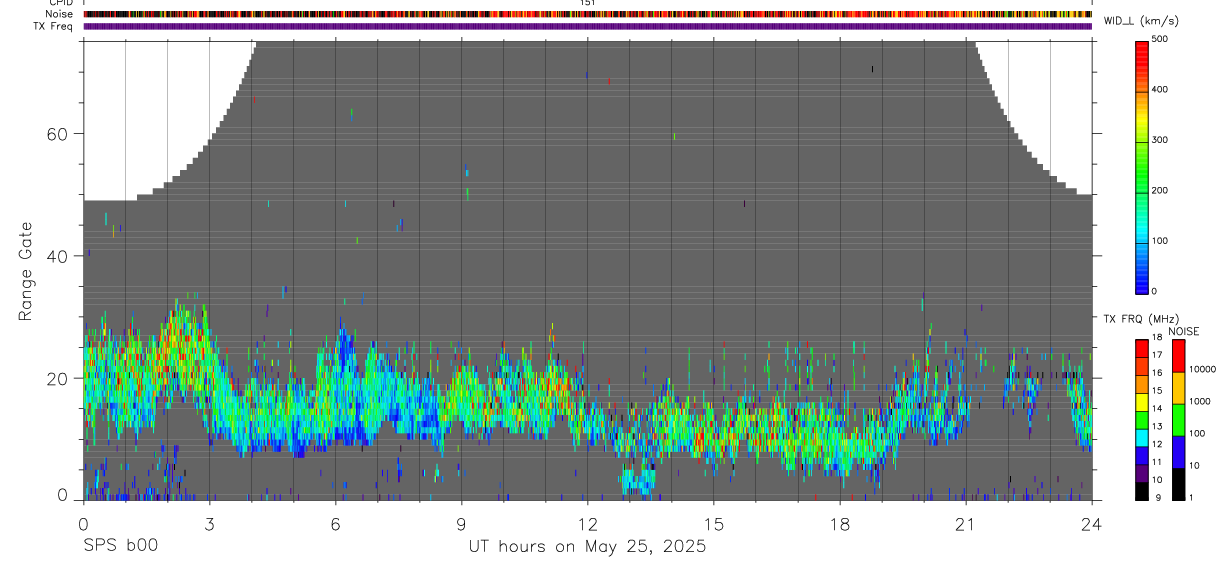Click the '20' tick label on Range Gate axis
Viewport: 1228px width, 567px height.
coord(58,378)
